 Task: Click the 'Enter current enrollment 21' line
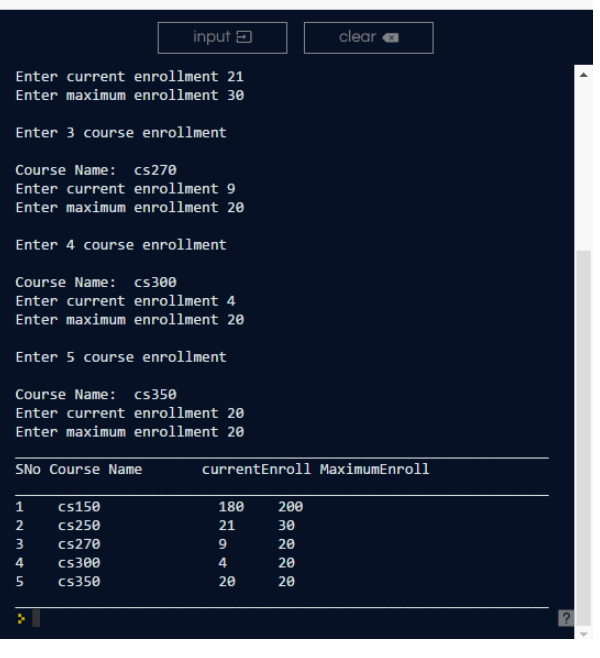(x=129, y=77)
